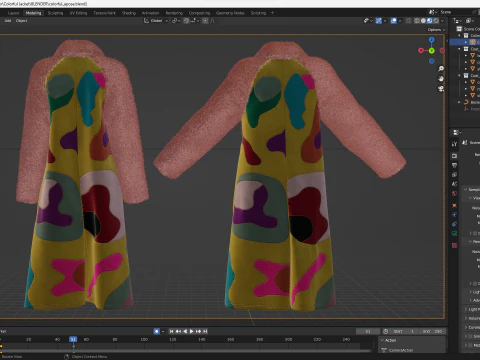This screenshot has height=360, width=480.
Task: Switch to the Layout workspace tab
Action: click(x=13, y=13)
